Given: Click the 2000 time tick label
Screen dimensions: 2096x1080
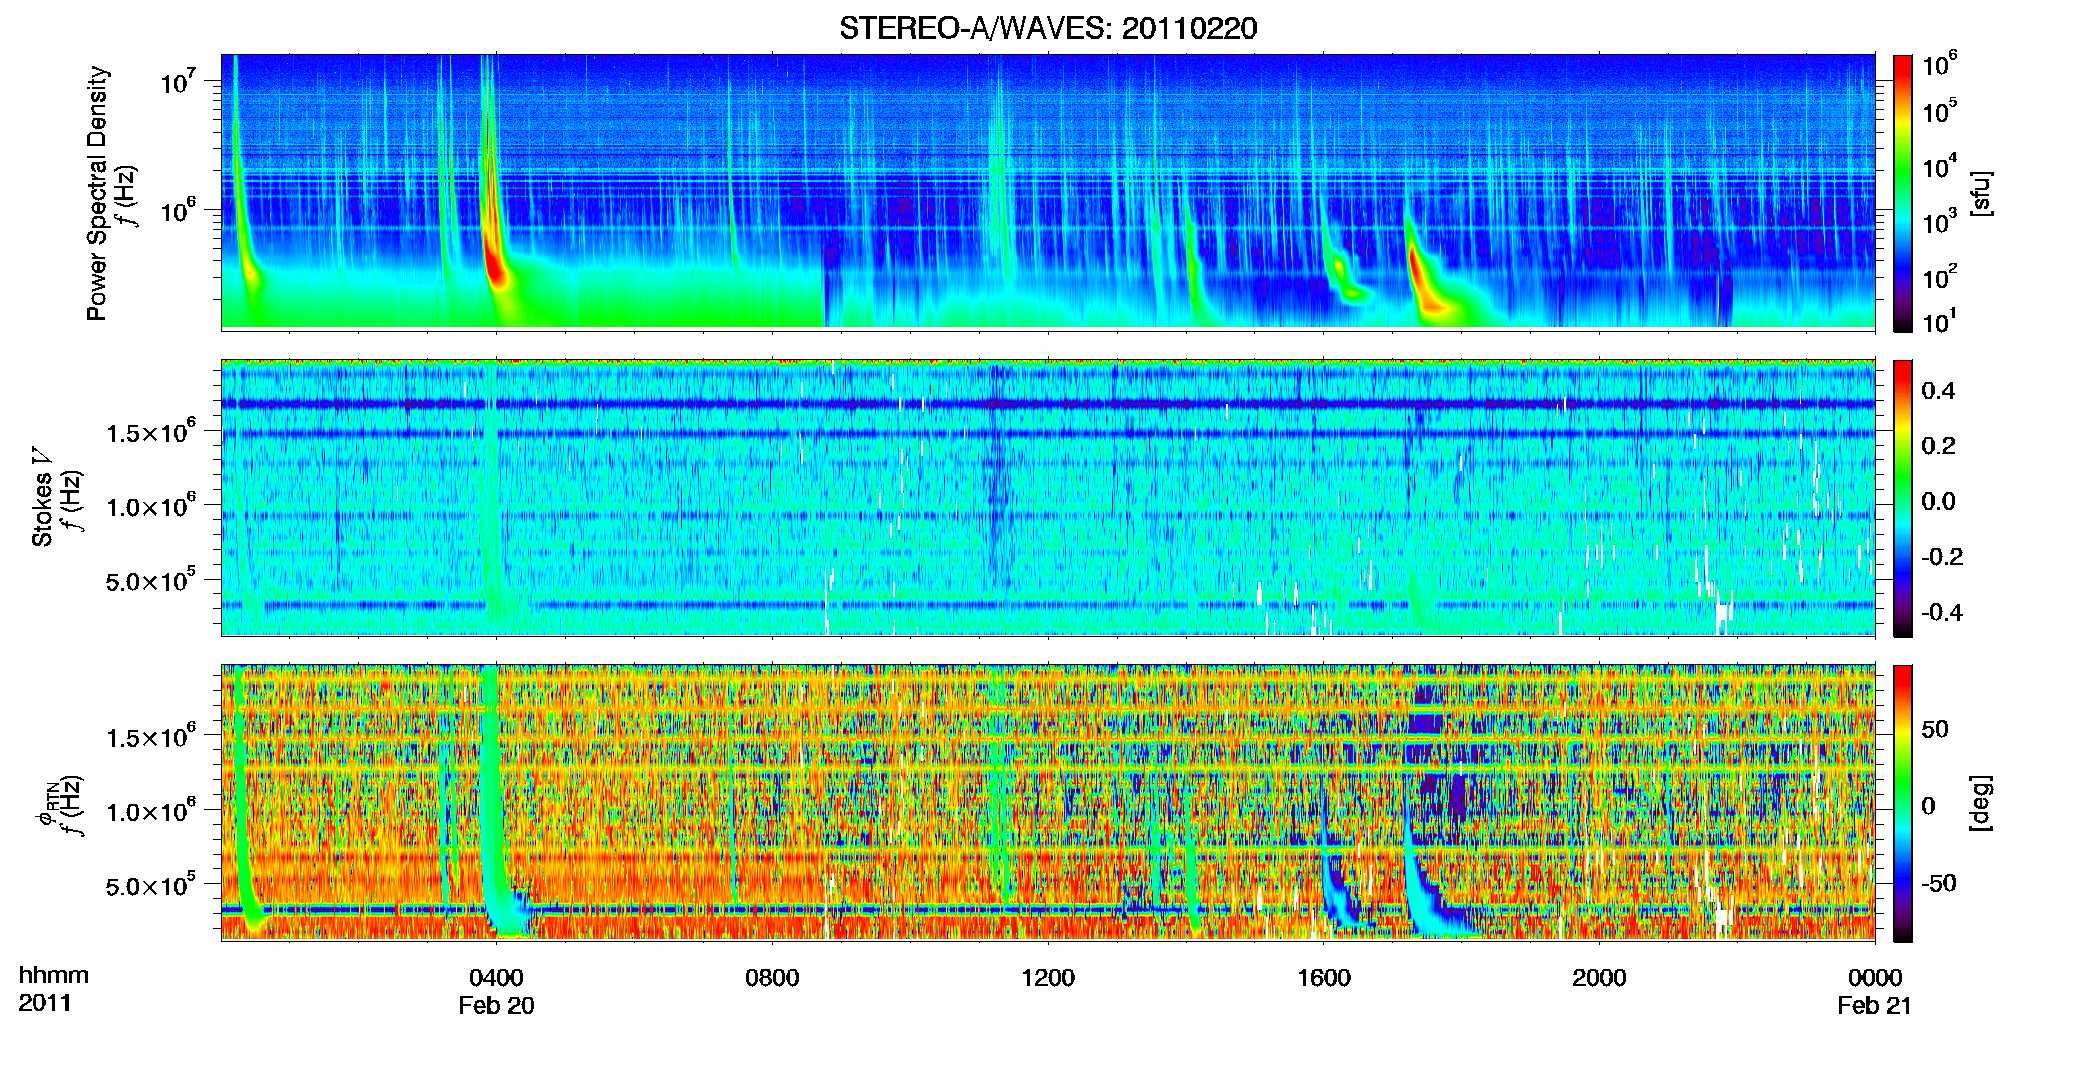Looking at the screenshot, I should 1599,977.
